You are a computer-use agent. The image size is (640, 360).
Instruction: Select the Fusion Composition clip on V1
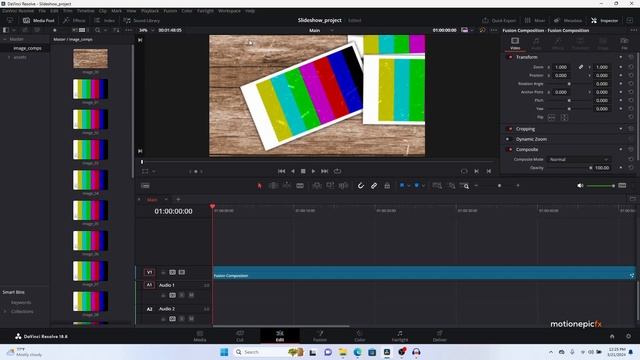point(424,273)
